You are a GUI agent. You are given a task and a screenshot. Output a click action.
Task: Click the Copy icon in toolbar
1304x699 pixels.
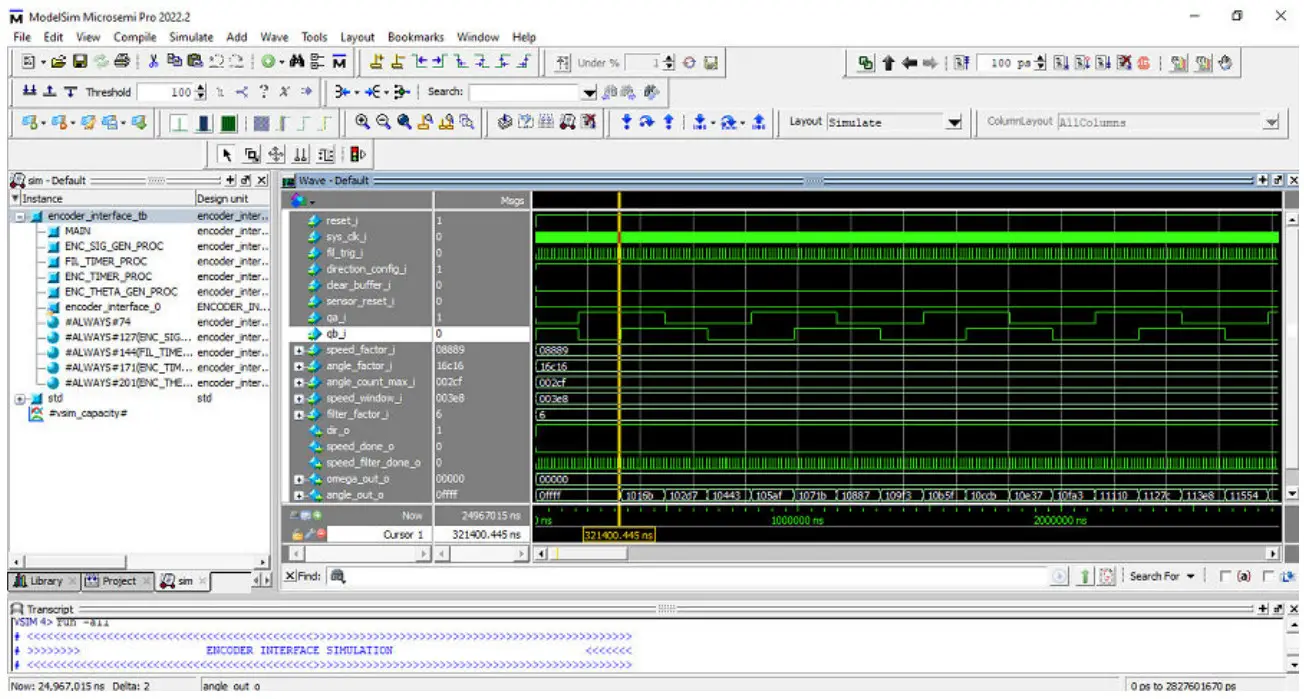pos(174,62)
